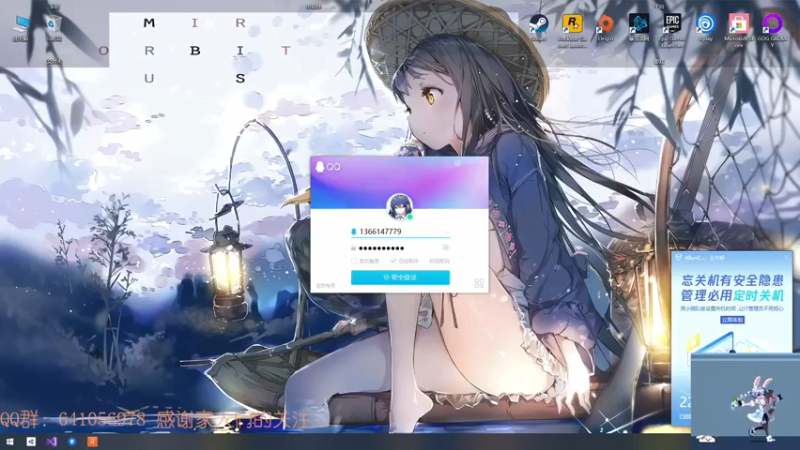Open the Microsoft Store shortcut
Viewport: 800px width, 450px height.
coord(739,31)
